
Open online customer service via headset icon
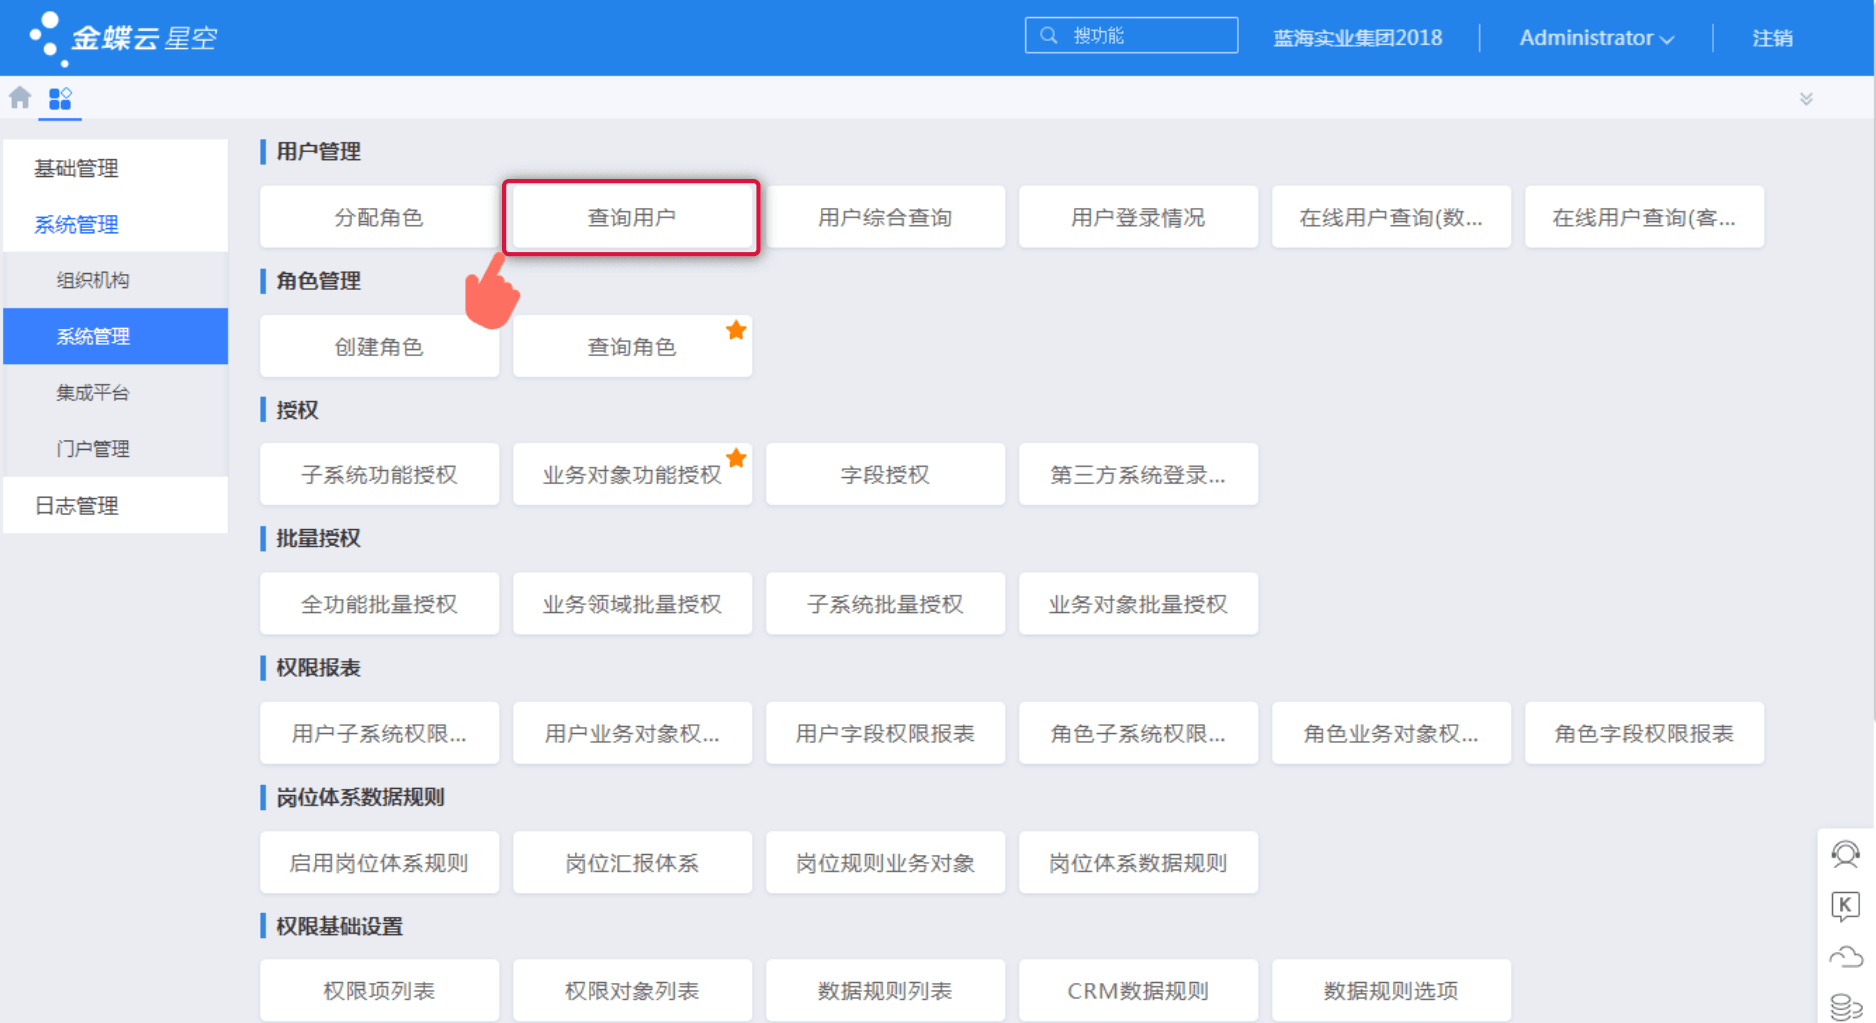[1845, 857]
